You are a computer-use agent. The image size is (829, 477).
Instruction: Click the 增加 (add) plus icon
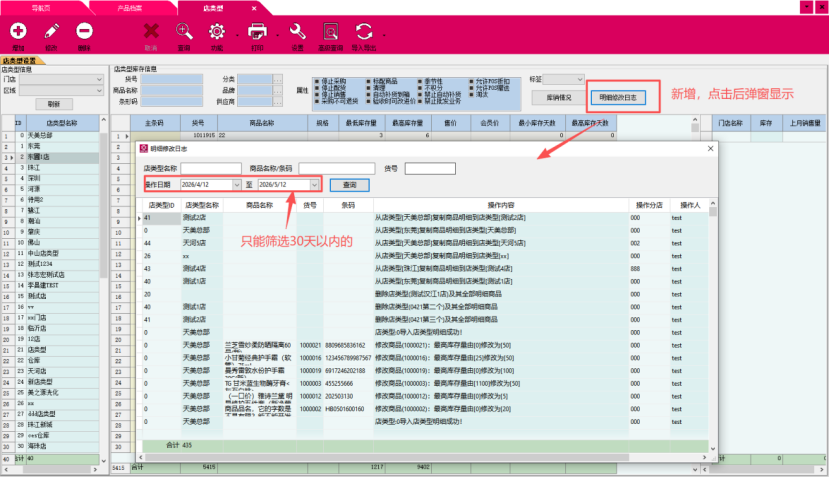click(x=18, y=31)
